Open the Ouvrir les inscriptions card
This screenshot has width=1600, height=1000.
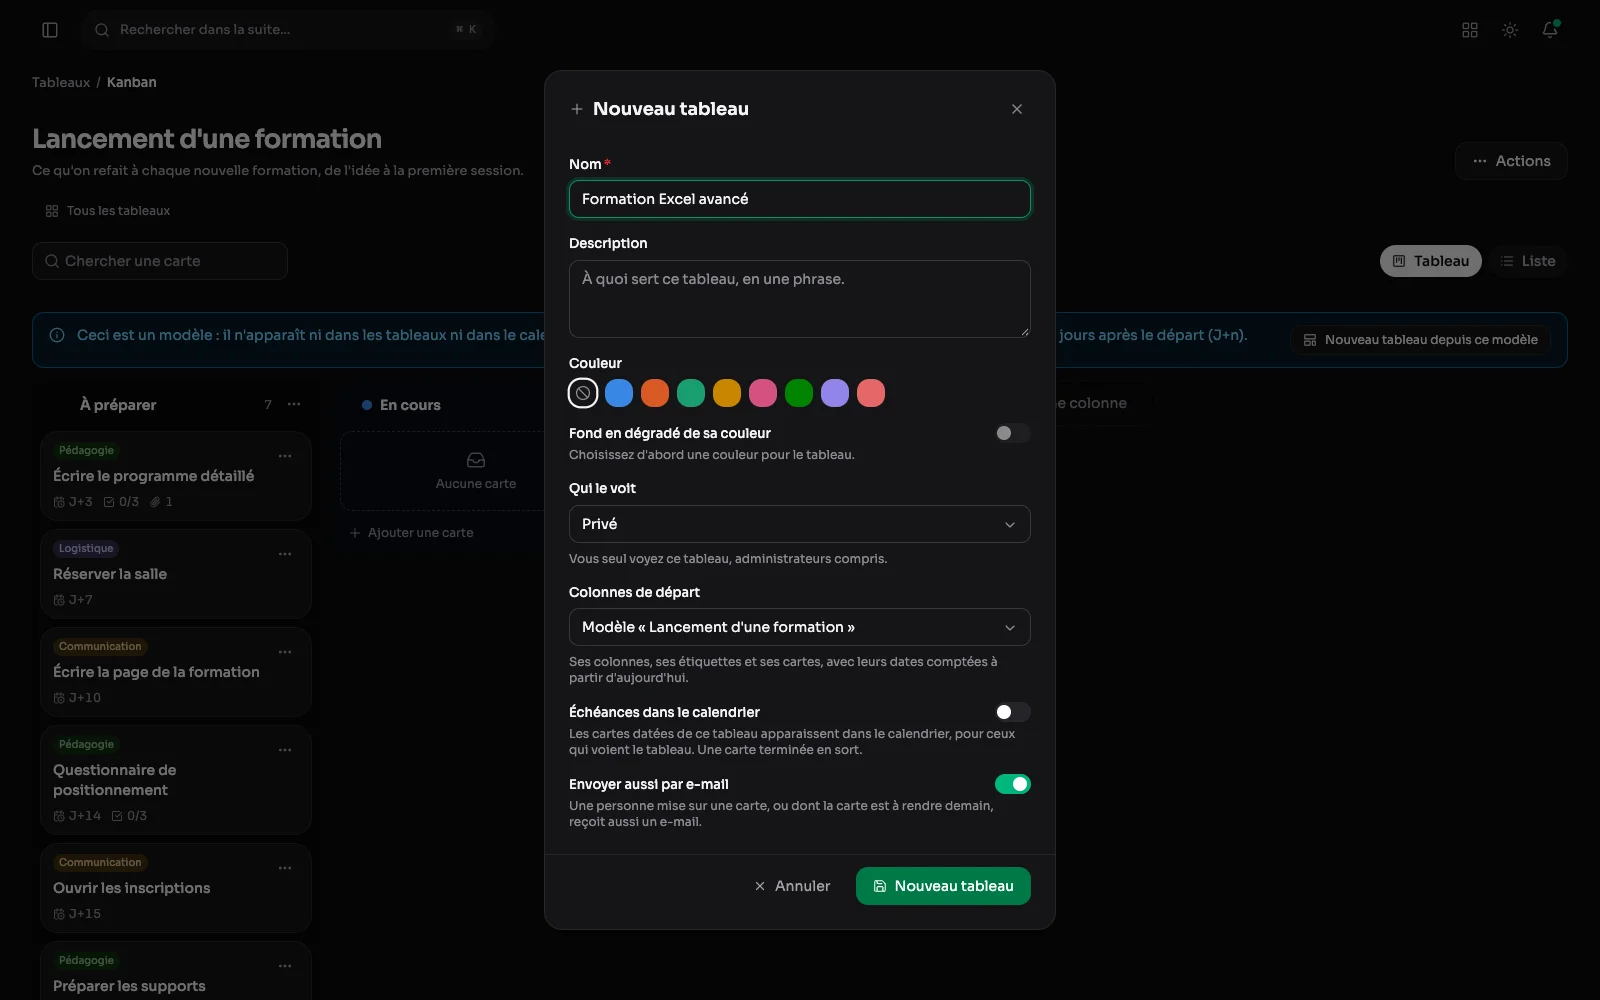tap(176, 888)
